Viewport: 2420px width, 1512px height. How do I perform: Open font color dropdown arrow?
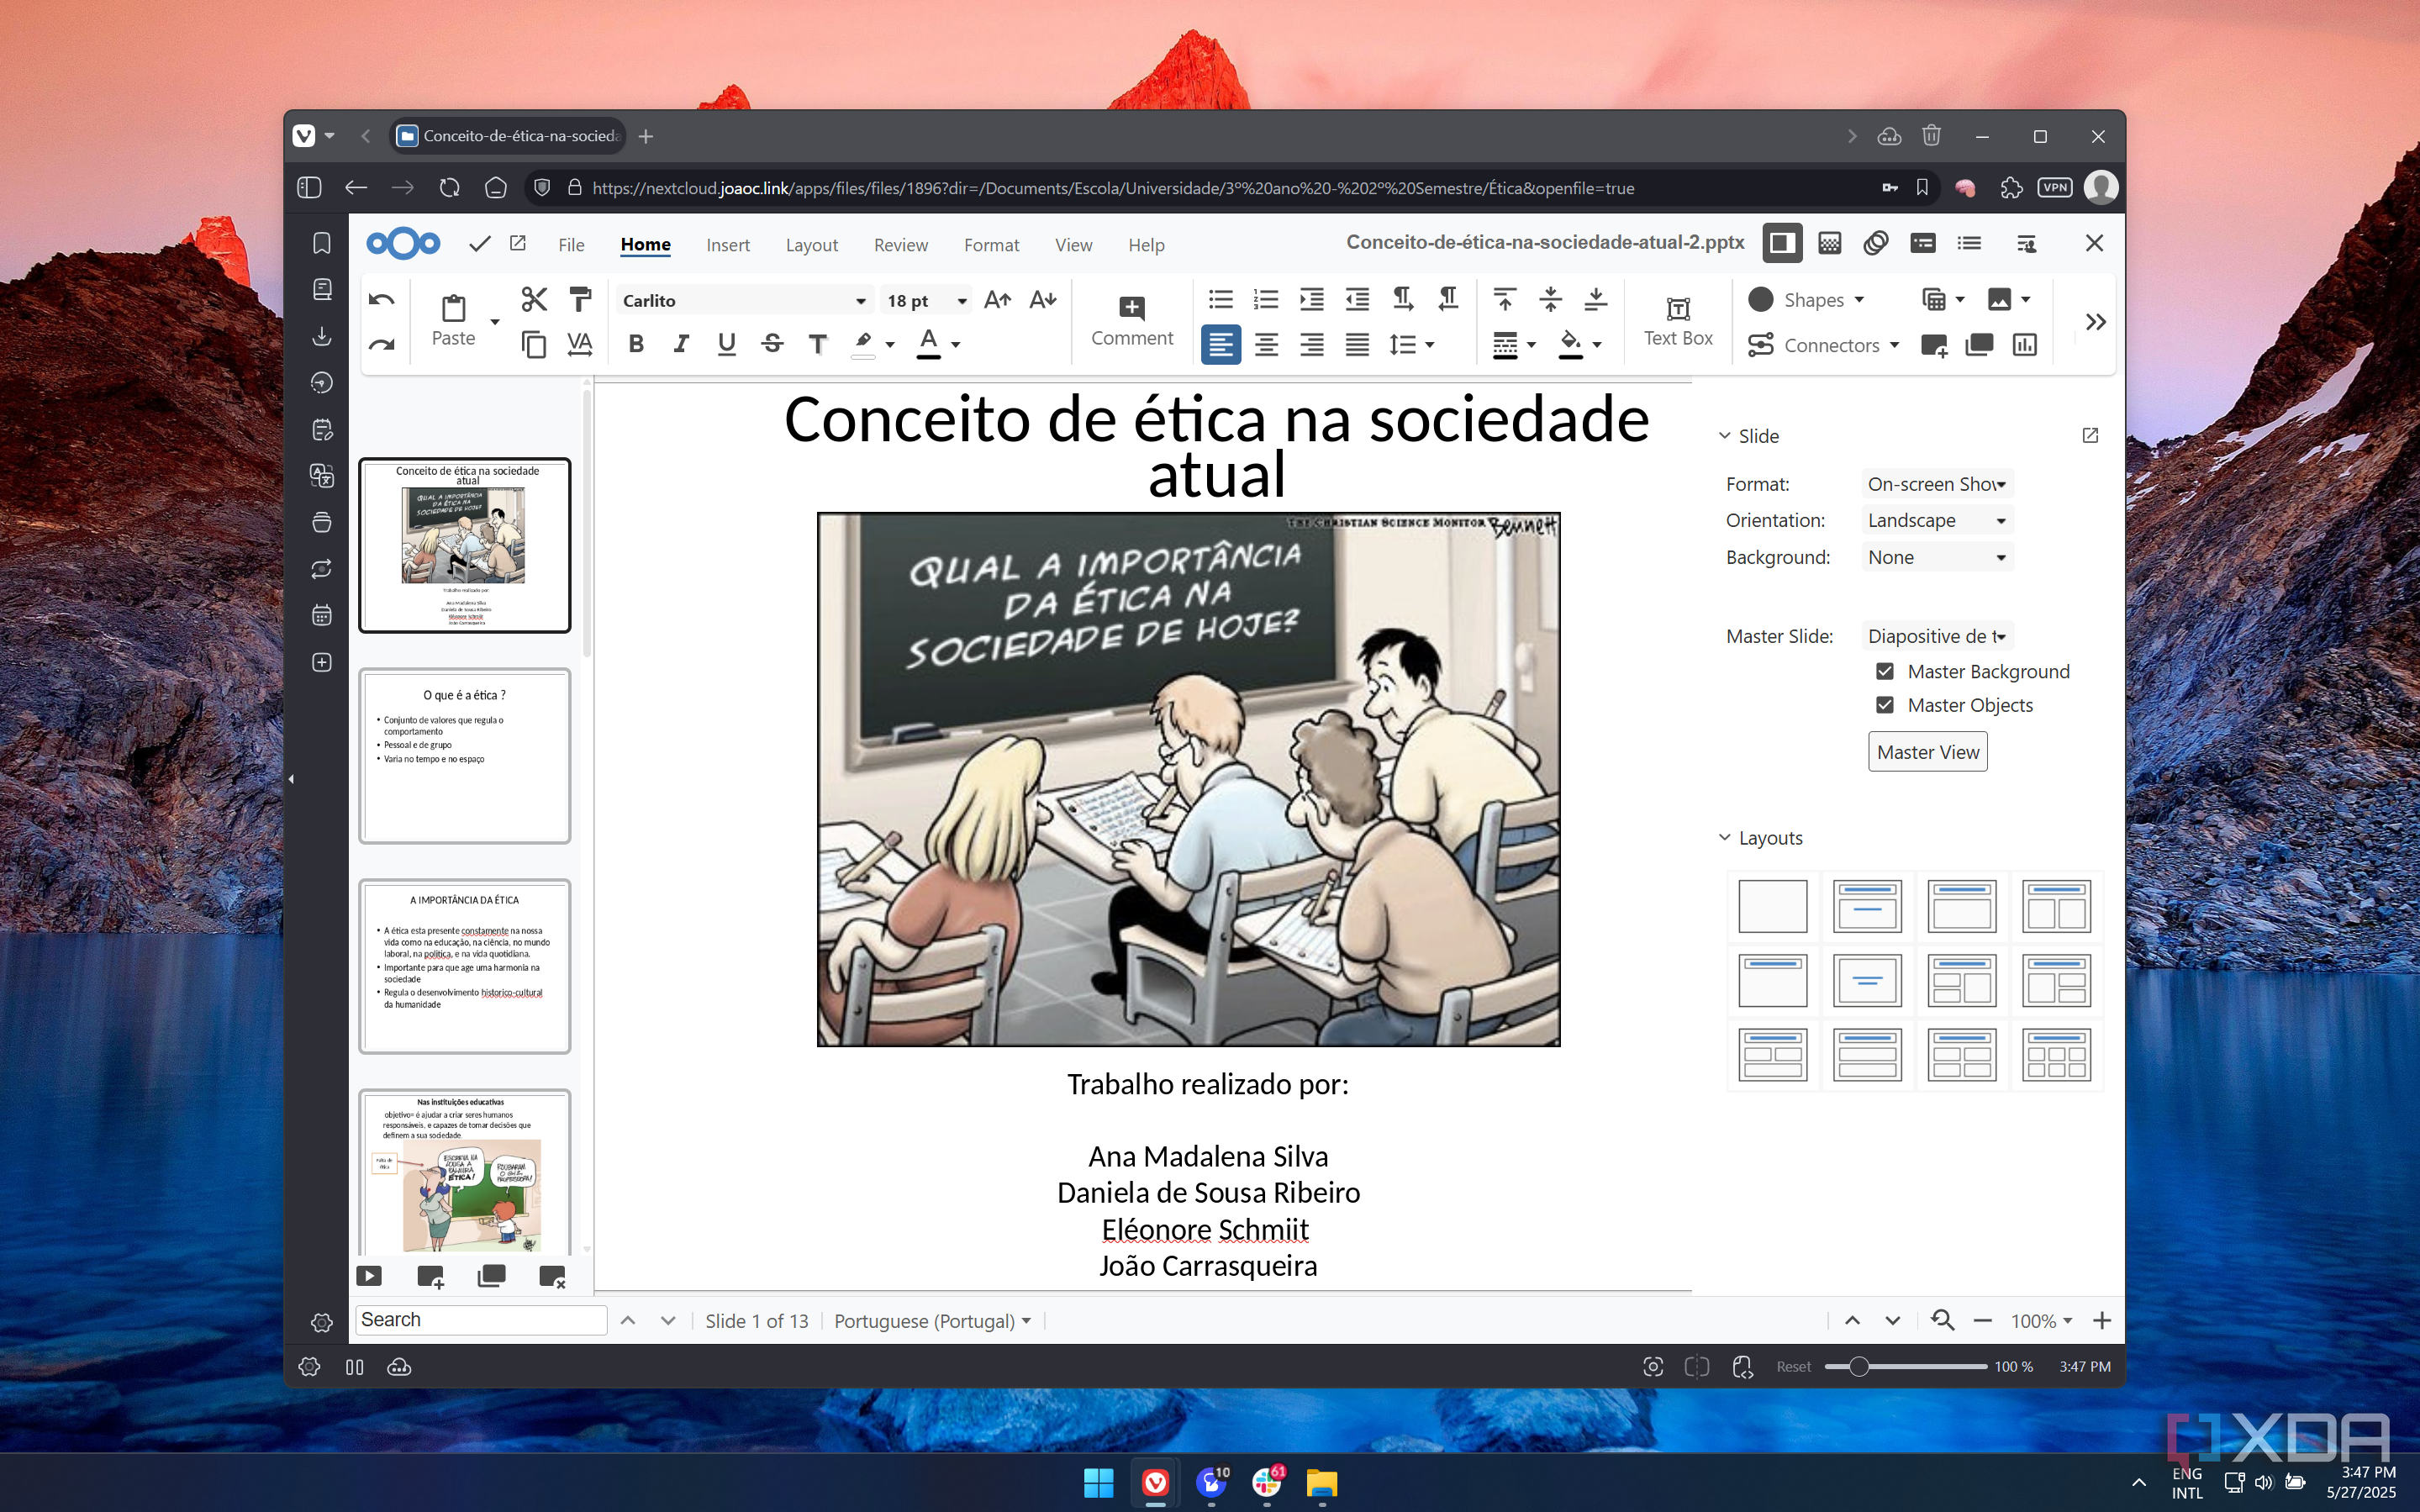[x=956, y=345]
